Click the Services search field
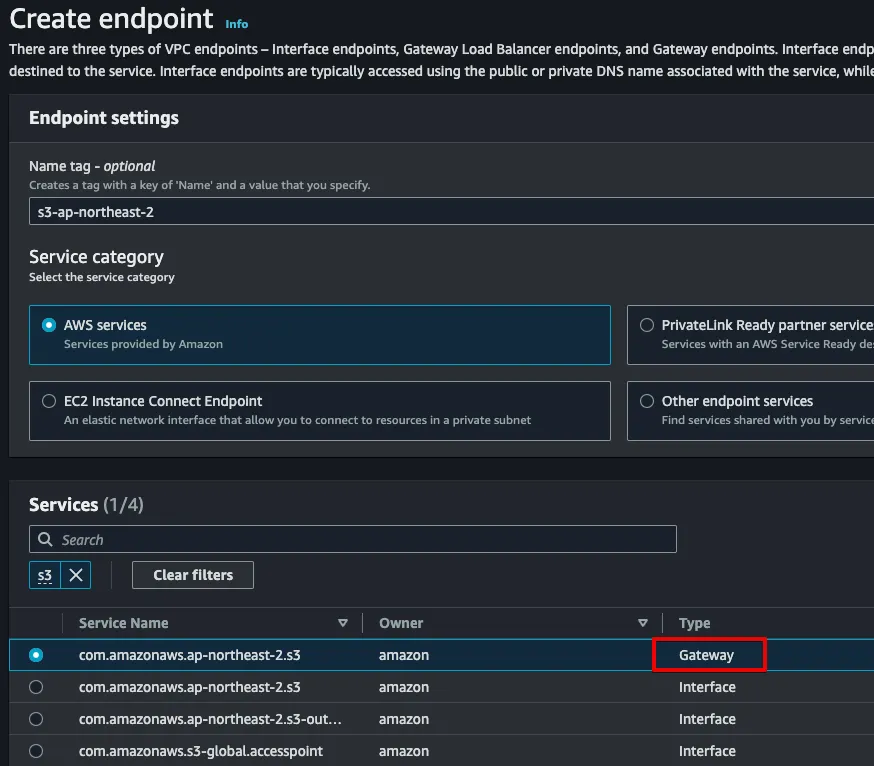This screenshot has height=766, width=874. [360, 539]
